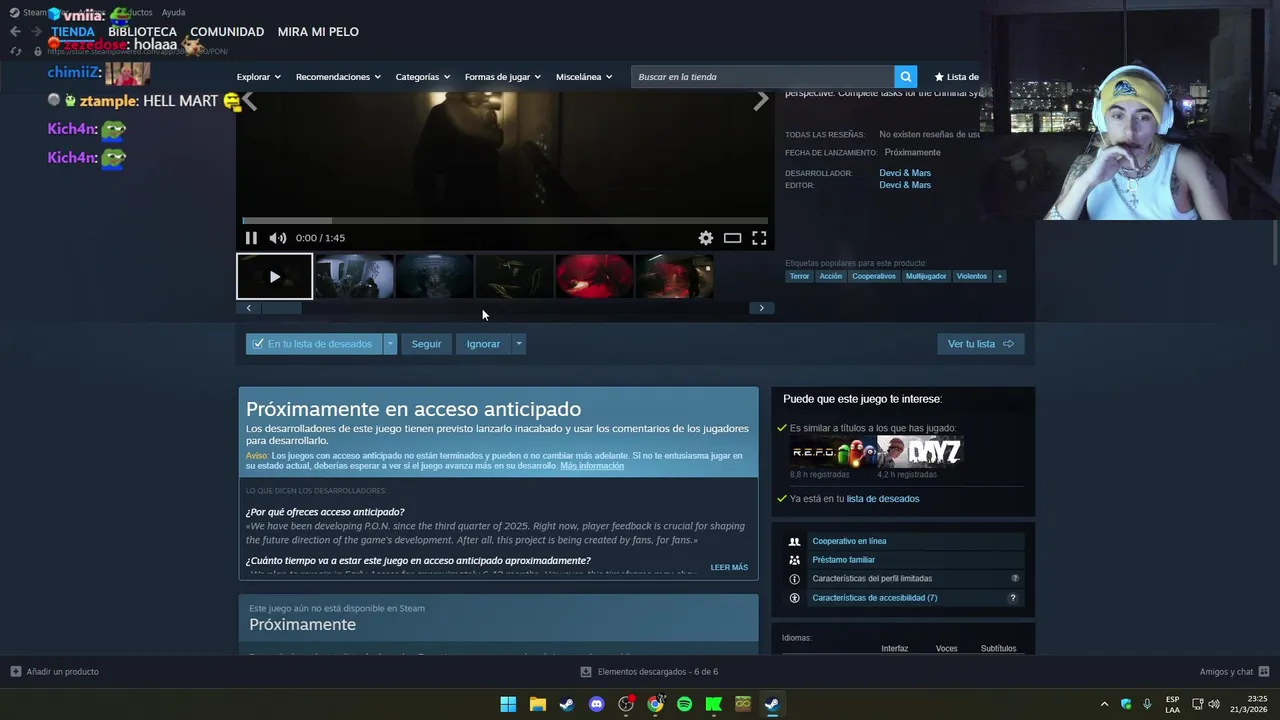
Task: Go to next media with right arrow
Action: [761, 100]
